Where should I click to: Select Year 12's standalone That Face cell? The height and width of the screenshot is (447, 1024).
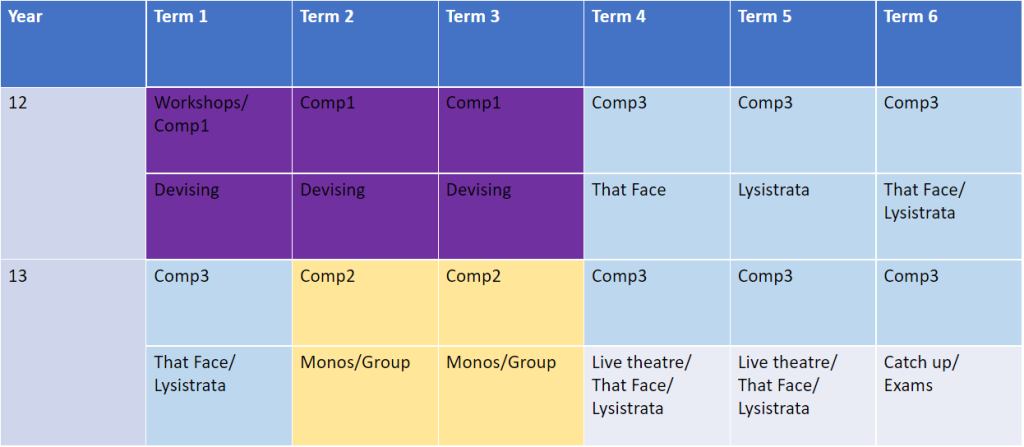coord(657,216)
